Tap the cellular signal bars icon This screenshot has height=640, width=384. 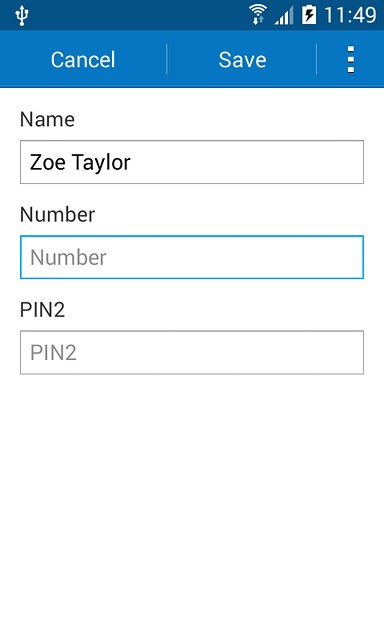284,16
